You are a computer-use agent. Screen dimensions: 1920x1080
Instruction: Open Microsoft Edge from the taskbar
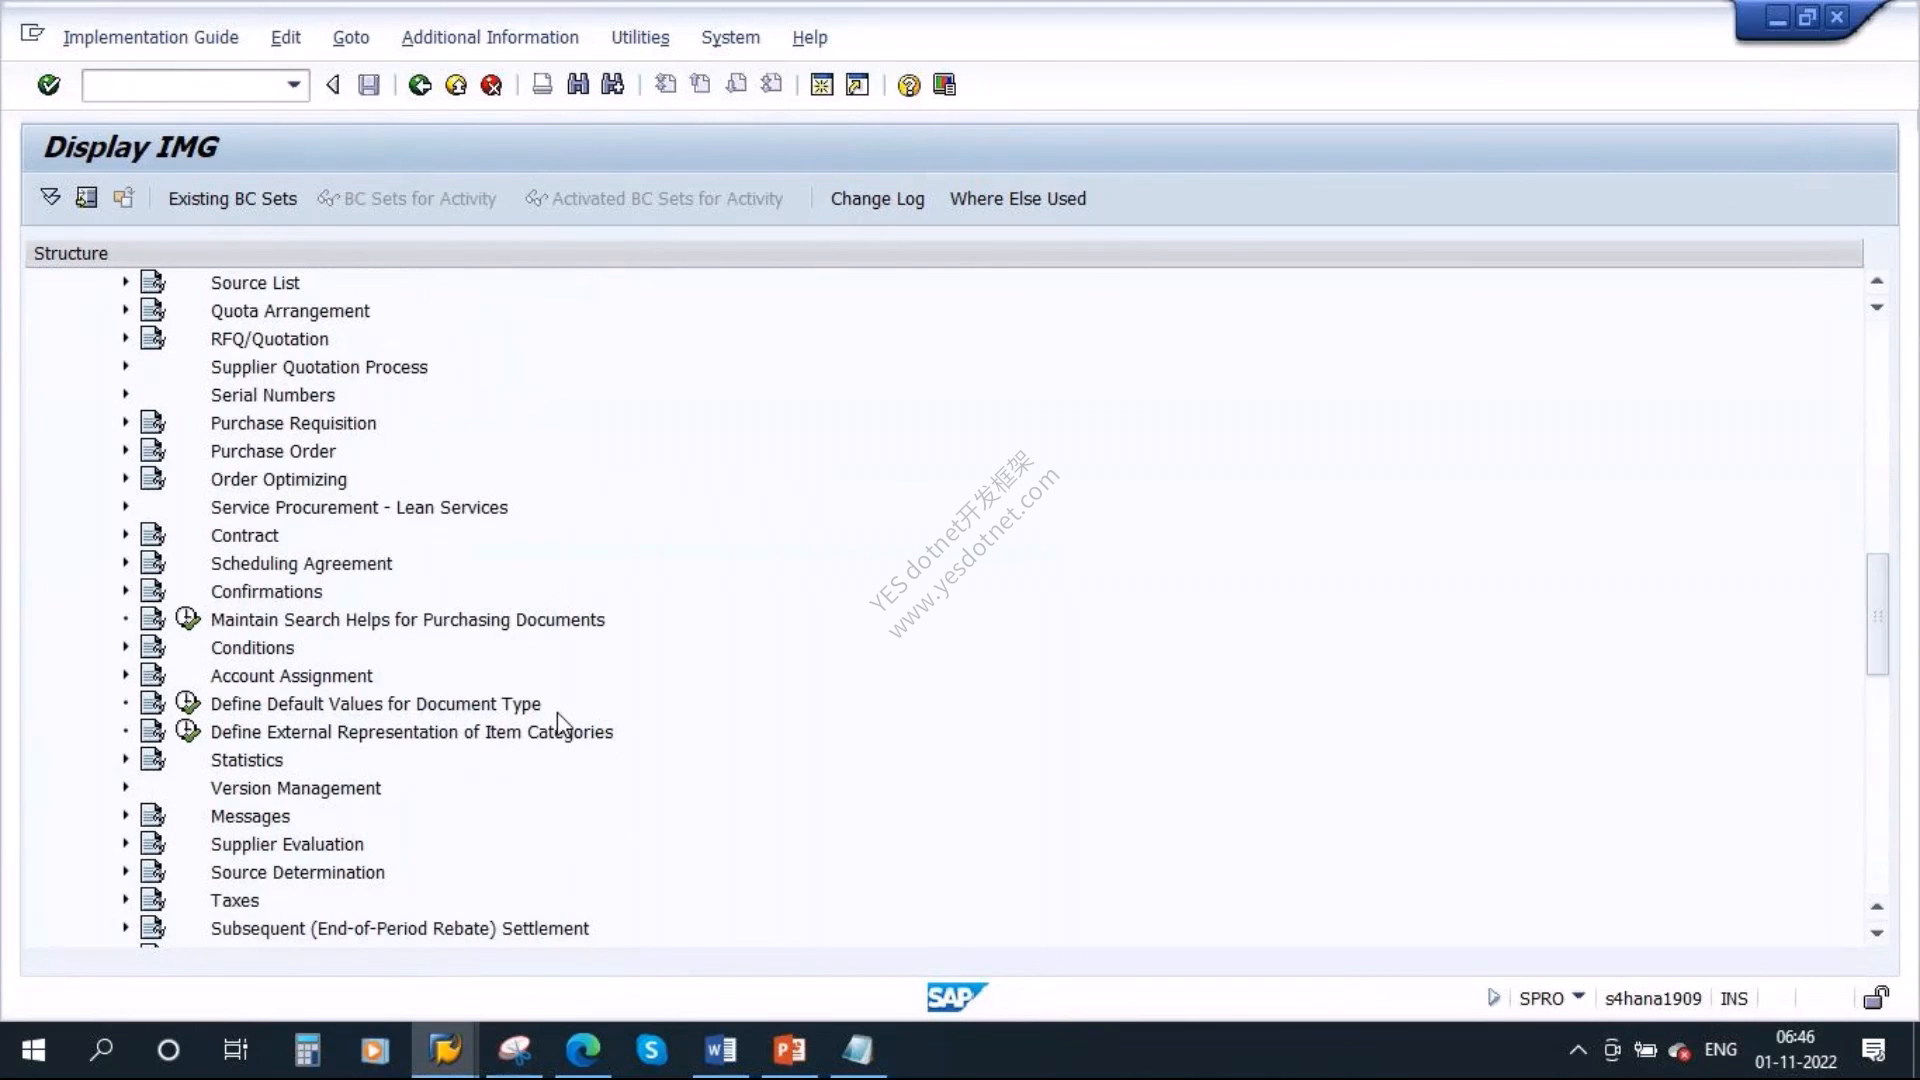coord(583,1050)
